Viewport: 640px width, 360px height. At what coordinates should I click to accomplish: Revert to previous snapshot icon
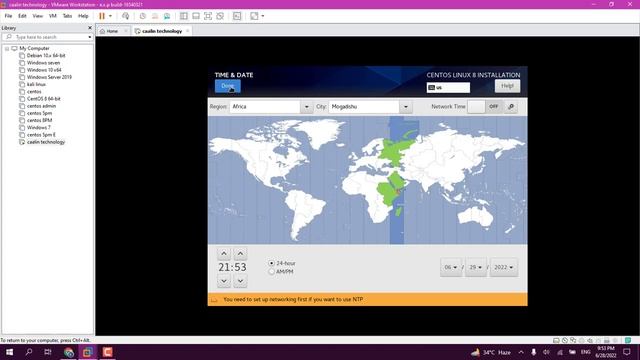click(x=155, y=16)
